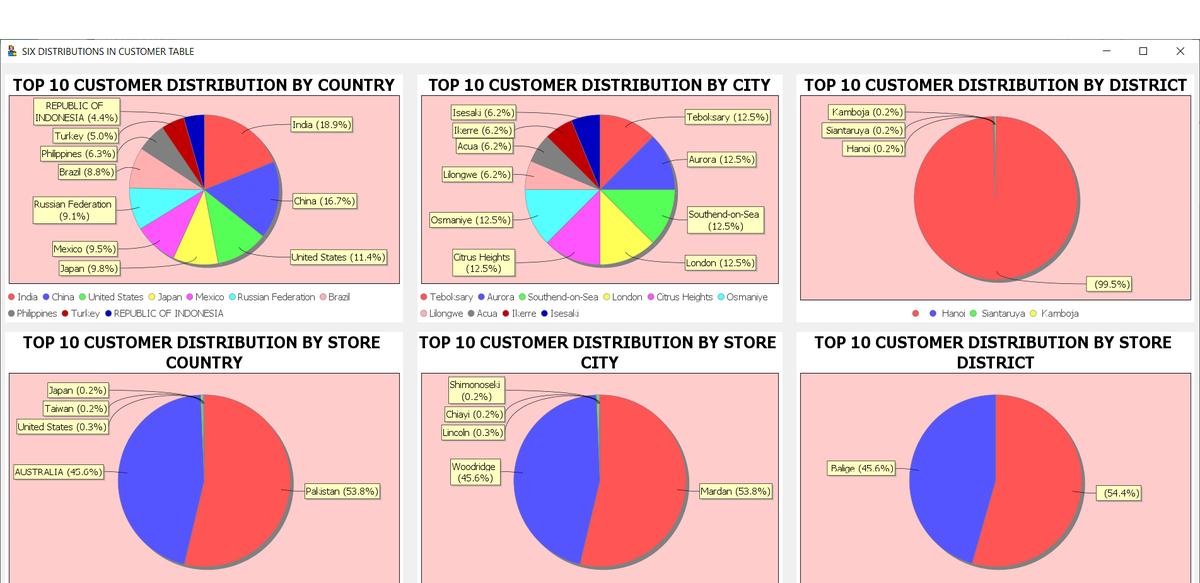Click the 'United States (11.4%)' slice label
Viewport: 1200px width, 583px height.
(x=338, y=257)
